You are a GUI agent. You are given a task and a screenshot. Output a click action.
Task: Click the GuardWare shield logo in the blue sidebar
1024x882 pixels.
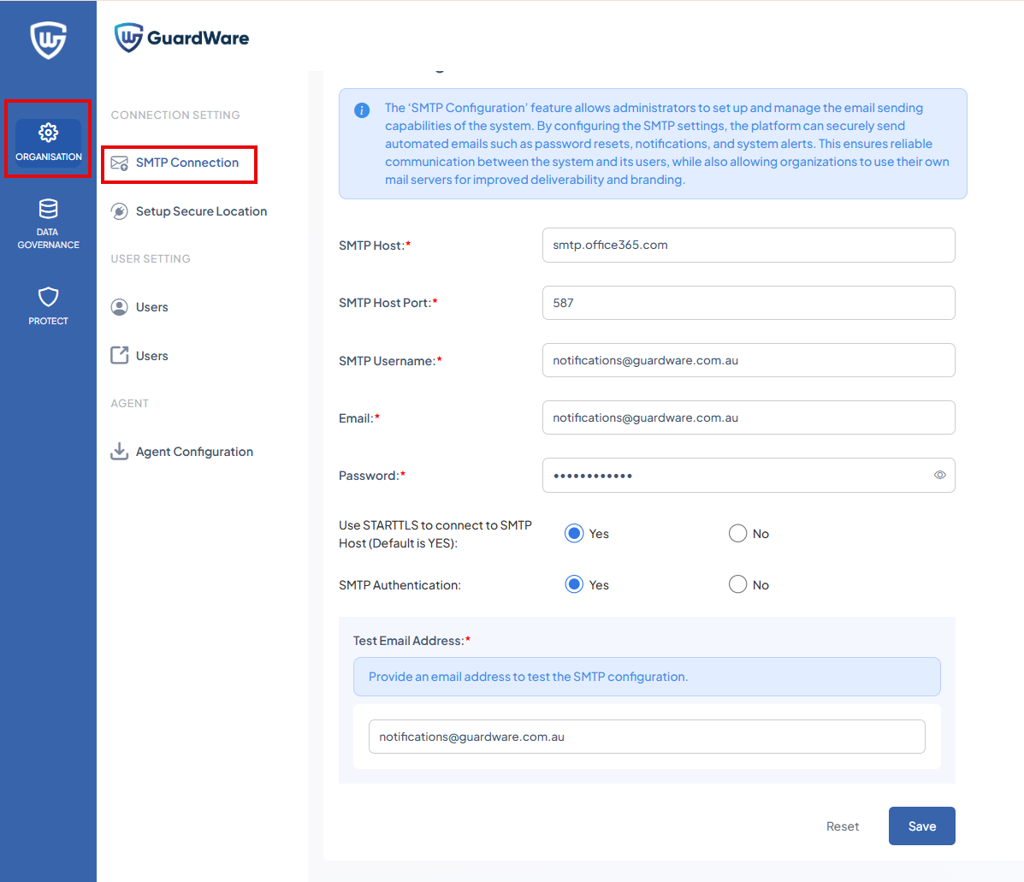48,40
